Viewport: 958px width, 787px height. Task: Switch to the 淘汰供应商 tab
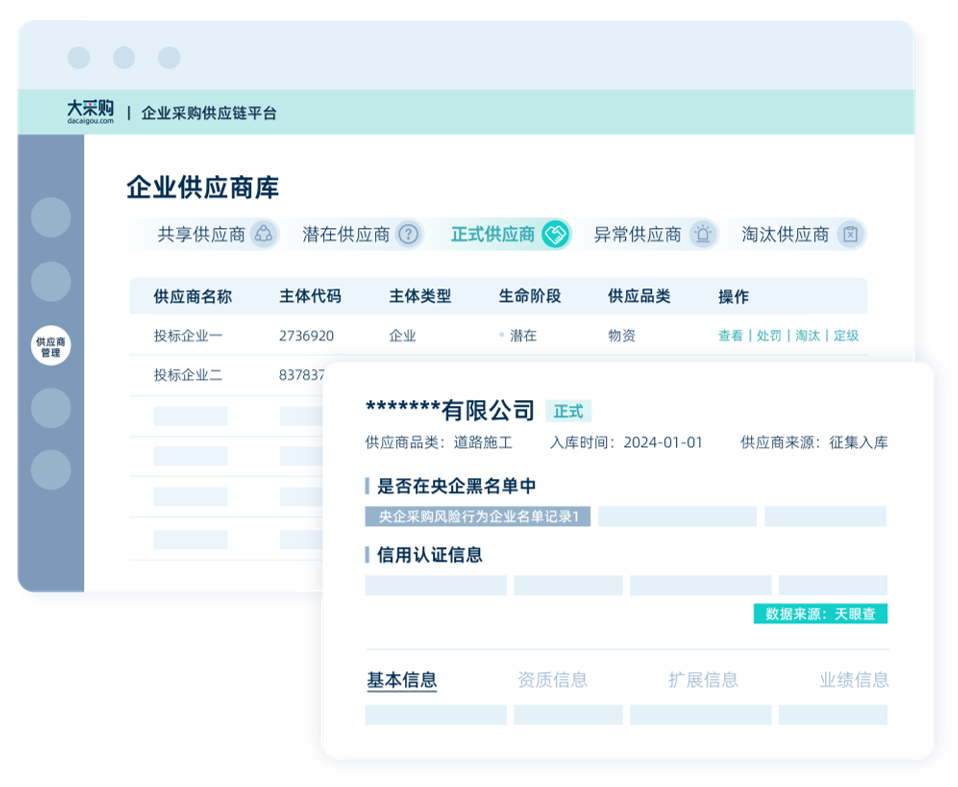coord(785,234)
